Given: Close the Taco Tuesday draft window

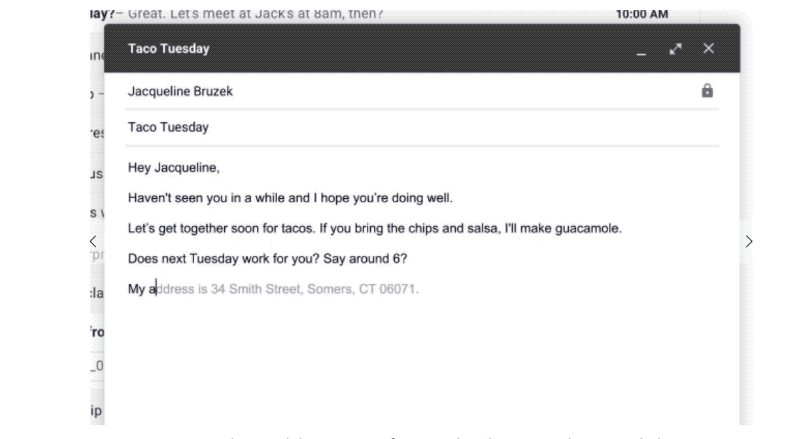Looking at the screenshot, I should point(708,49).
